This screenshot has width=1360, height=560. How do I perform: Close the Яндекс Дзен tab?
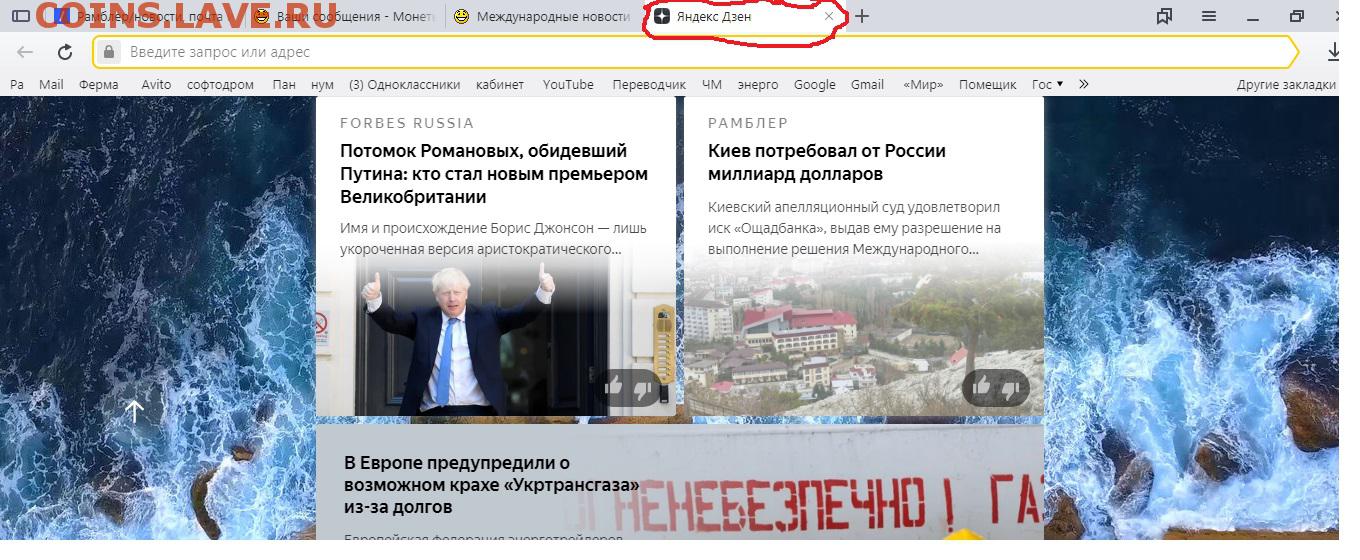pyautogui.click(x=828, y=17)
